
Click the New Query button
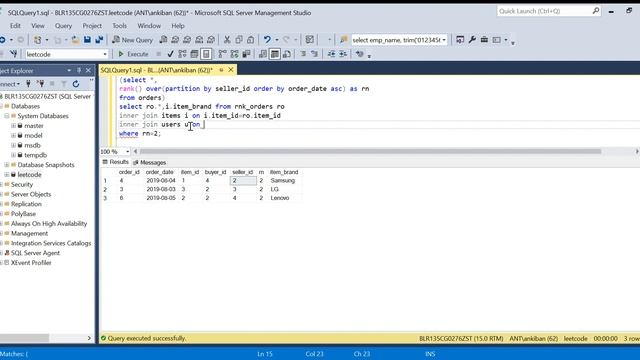tap(132, 40)
